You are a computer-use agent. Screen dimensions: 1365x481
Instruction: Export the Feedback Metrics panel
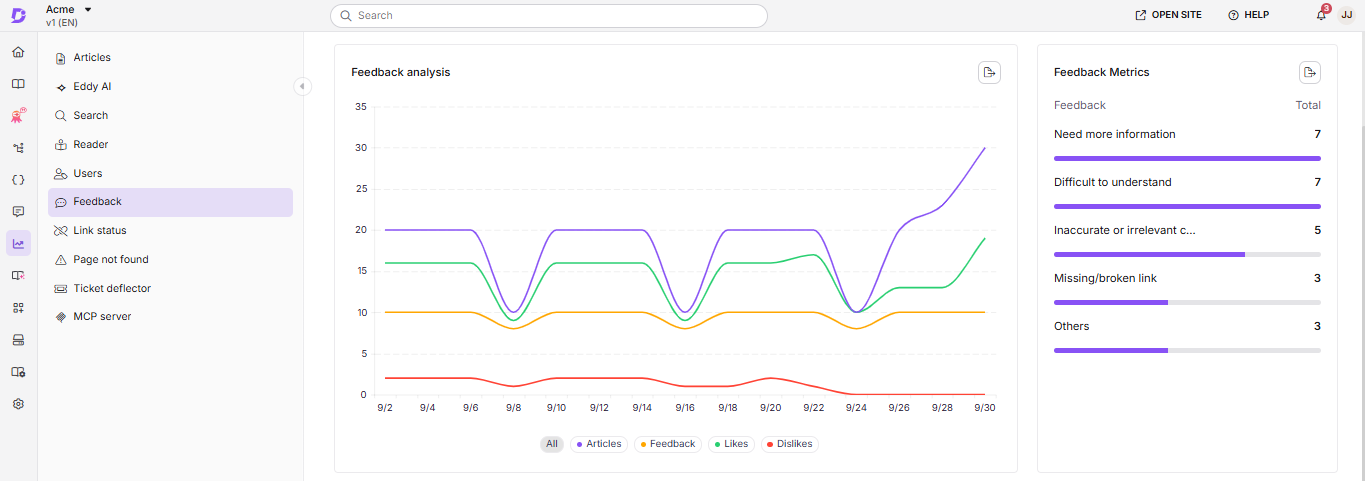pyautogui.click(x=1310, y=72)
